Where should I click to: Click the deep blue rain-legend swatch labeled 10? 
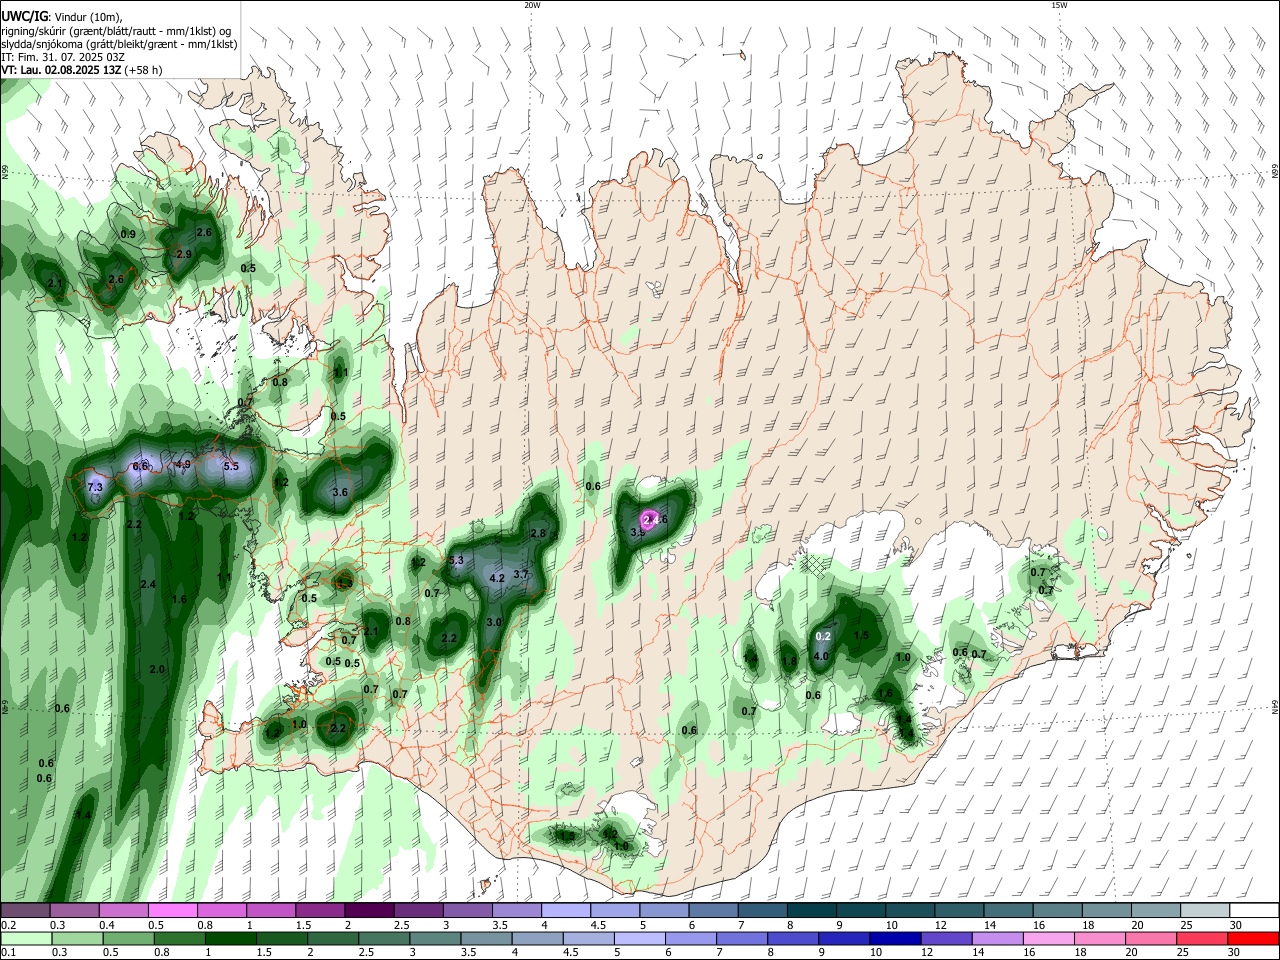click(x=896, y=938)
